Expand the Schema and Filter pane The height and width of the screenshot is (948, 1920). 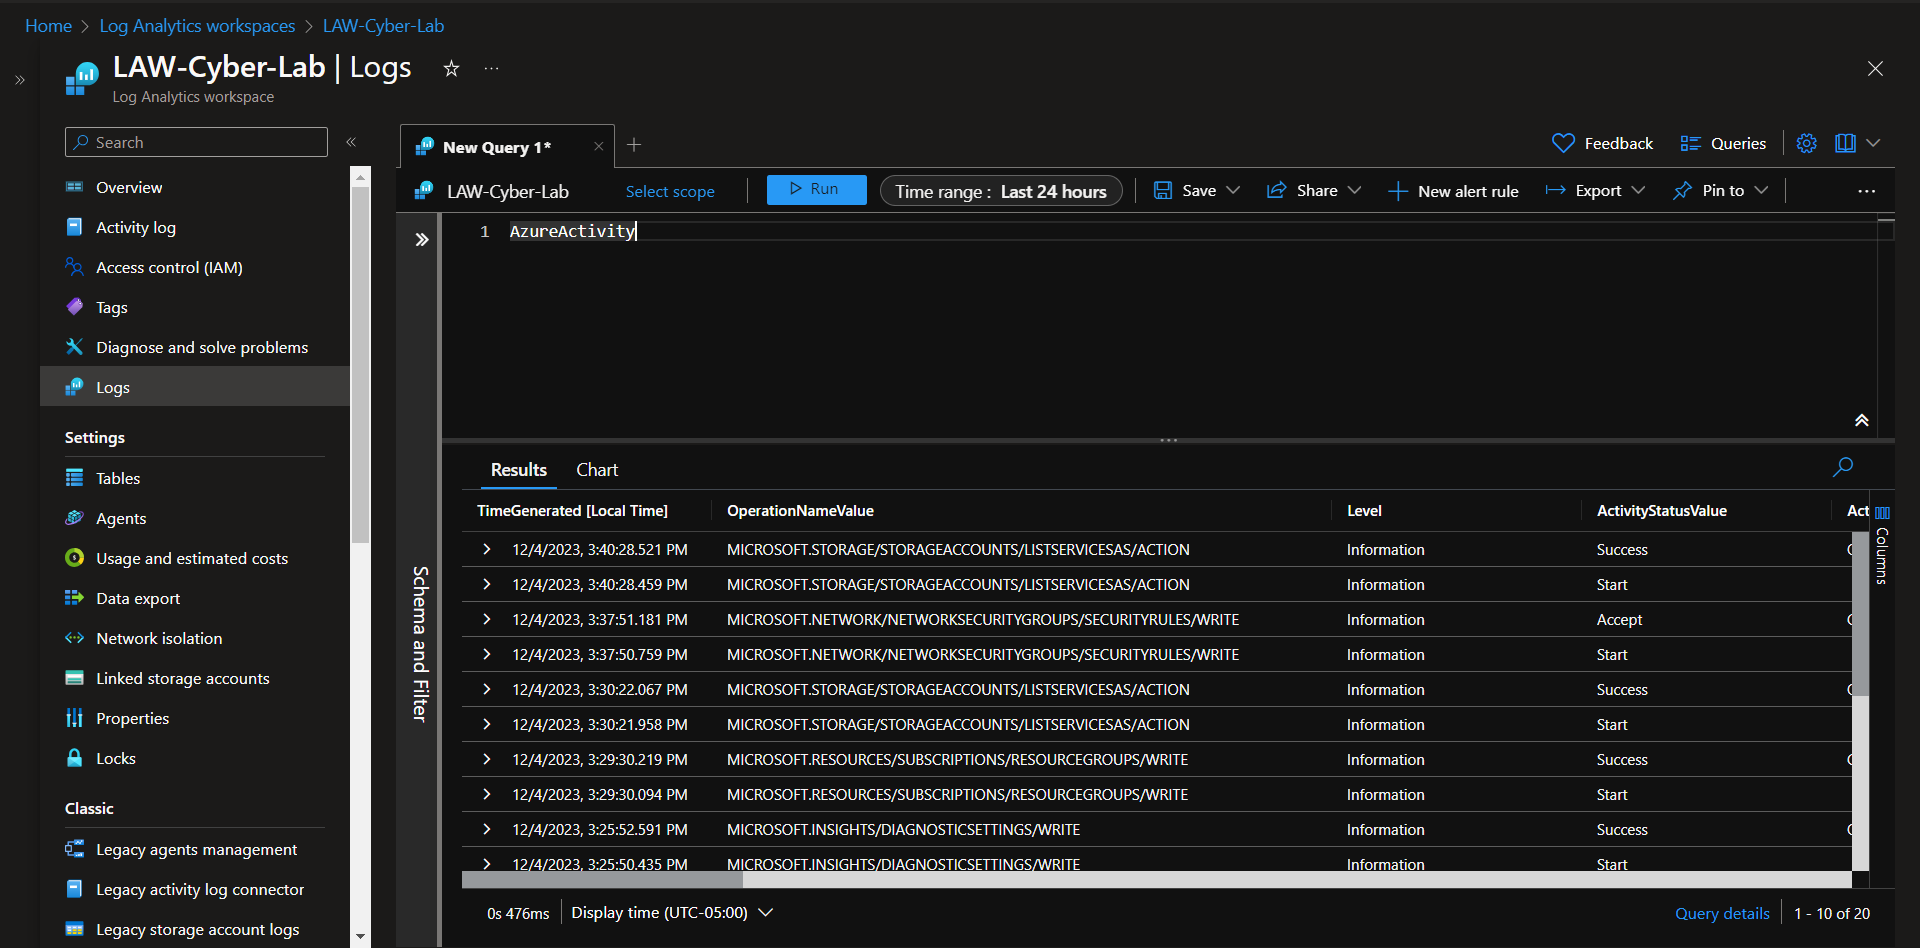422,239
